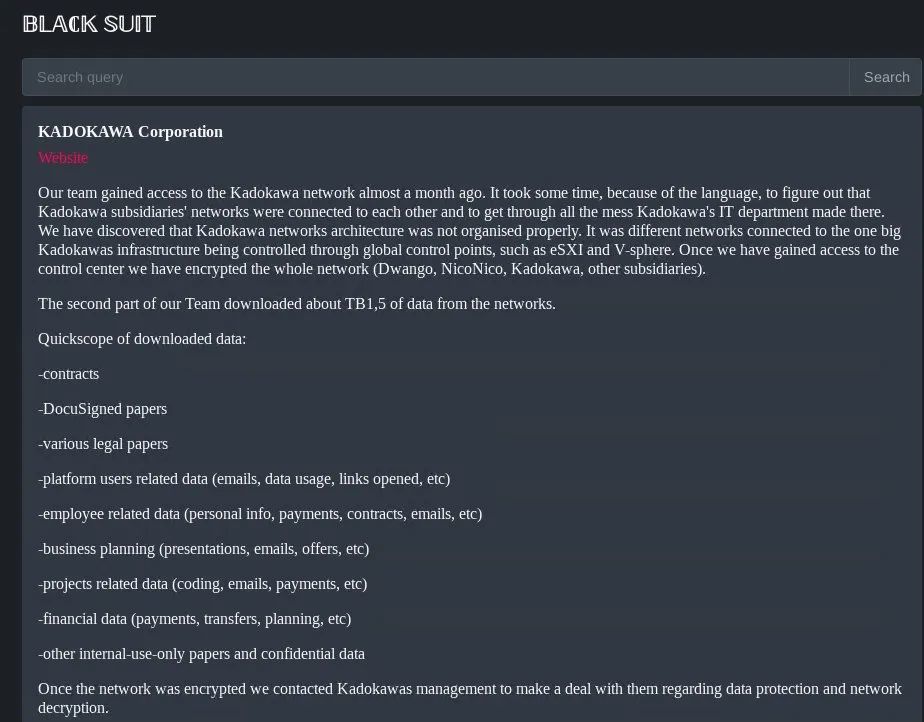
Task: Focus the Search query input field
Action: [x=435, y=77]
